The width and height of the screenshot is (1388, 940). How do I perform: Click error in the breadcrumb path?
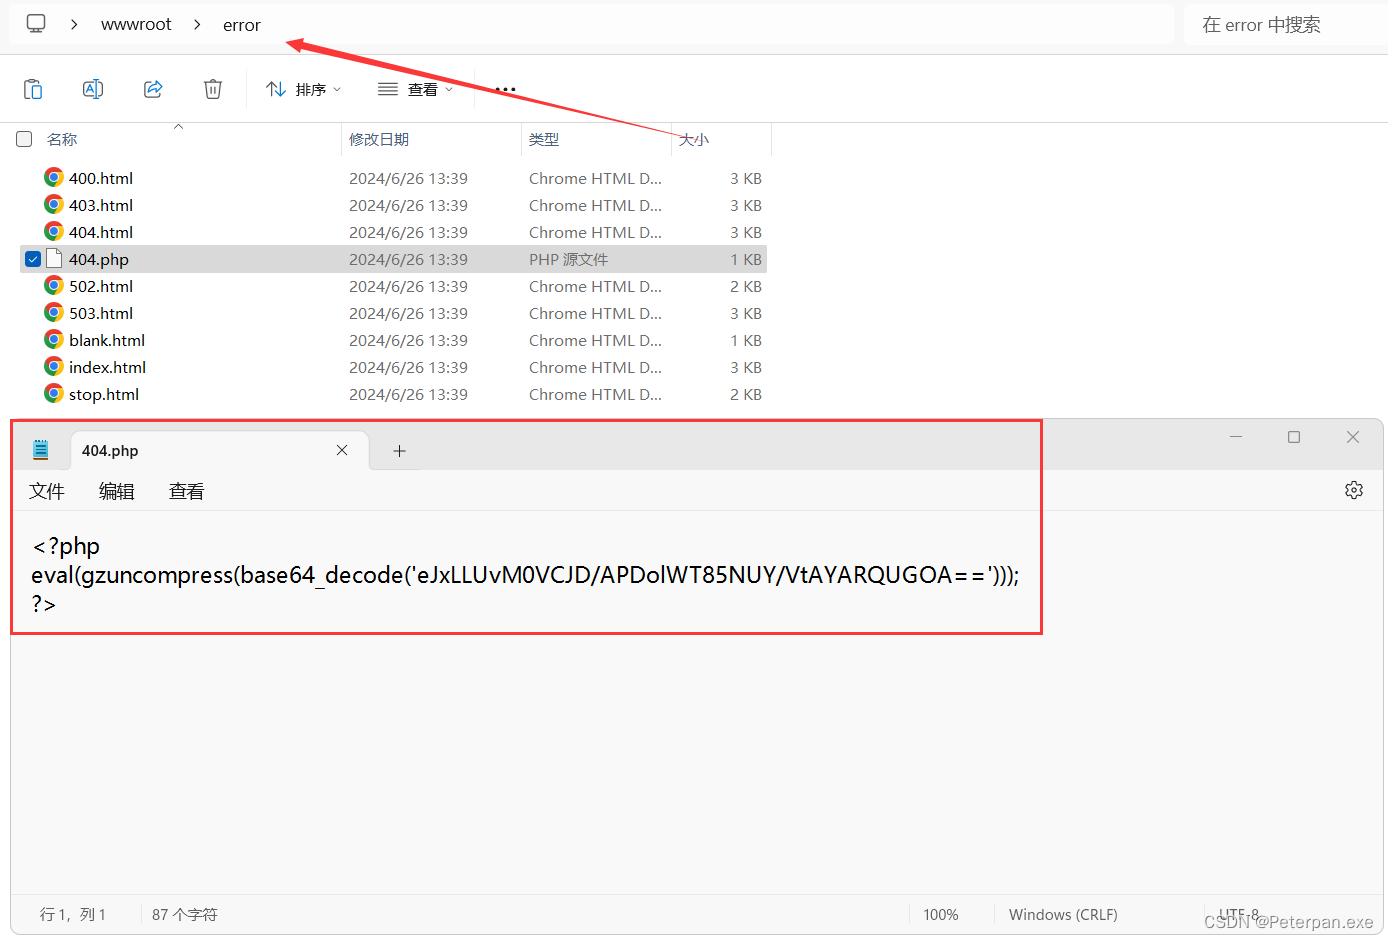pos(242,25)
